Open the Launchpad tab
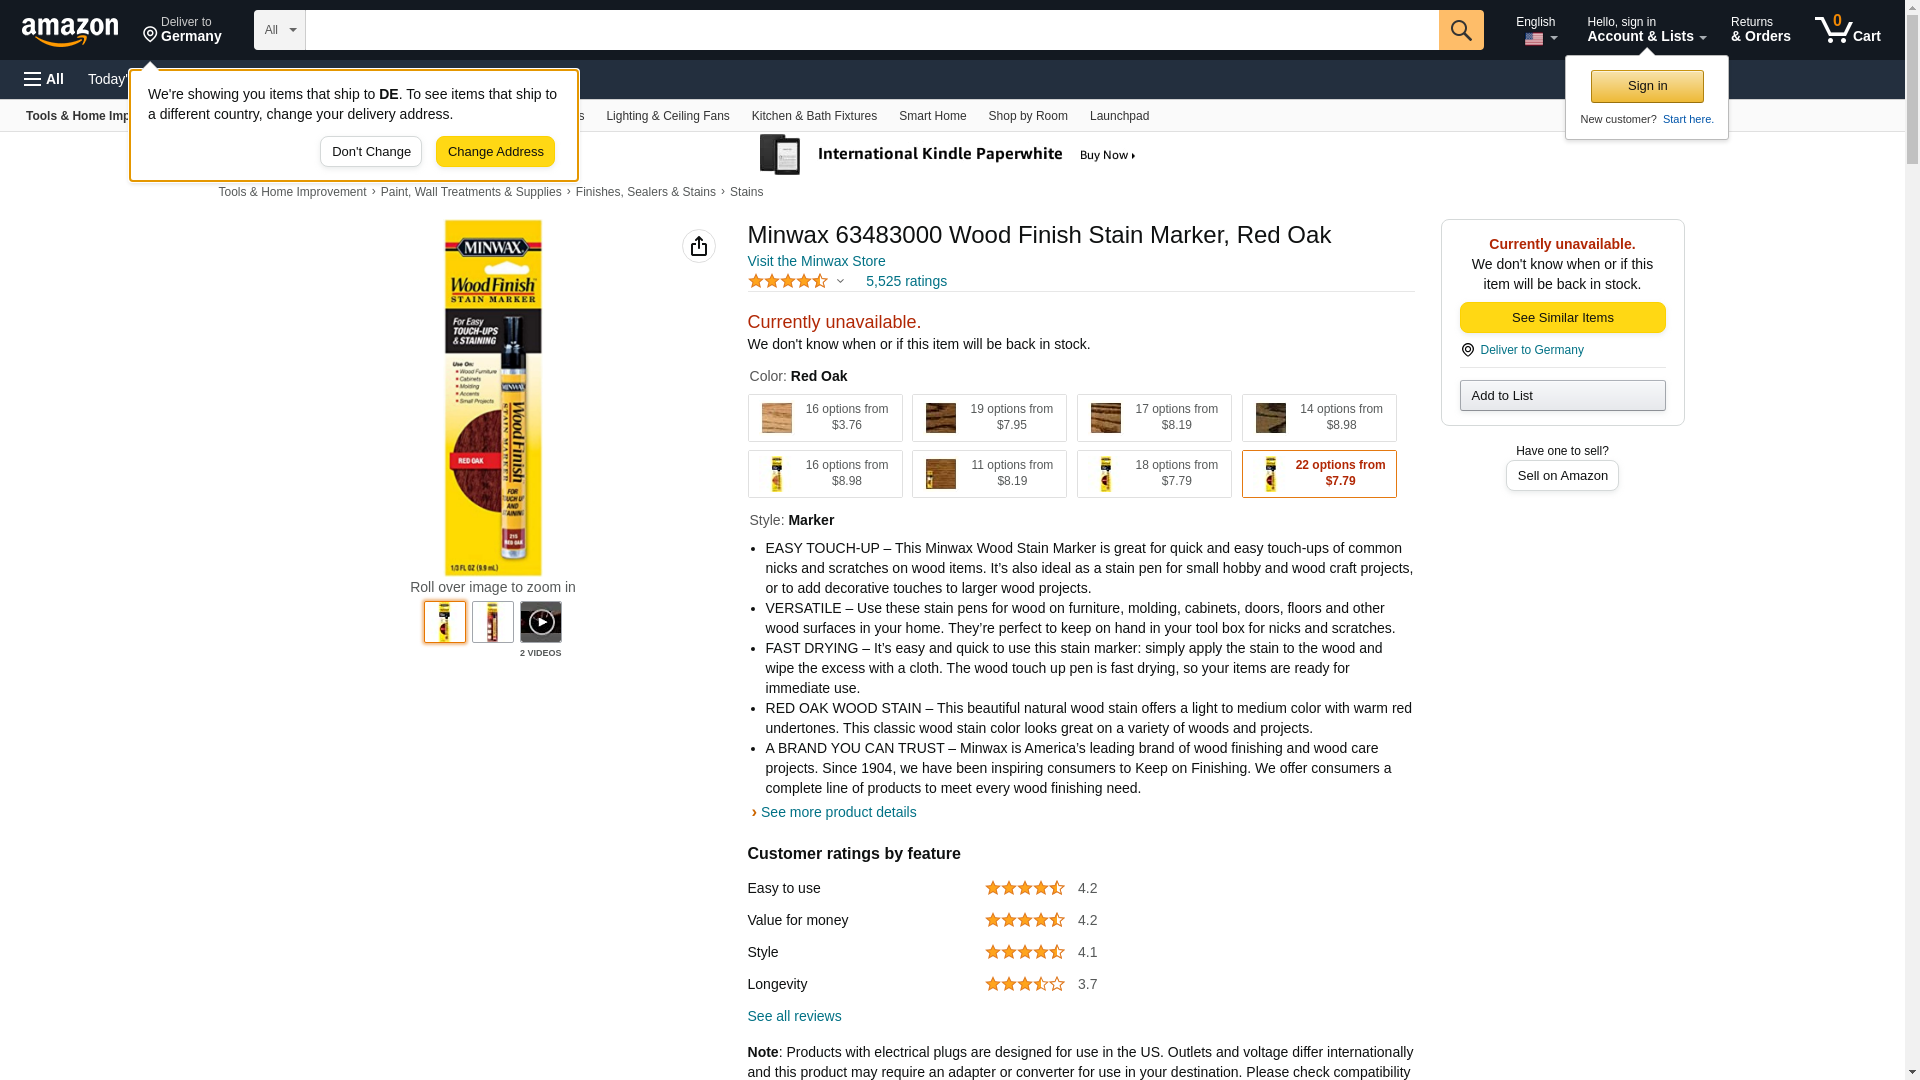Image resolution: width=1920 pixels, height=1080 pixels. click(x=1119, y=116)
